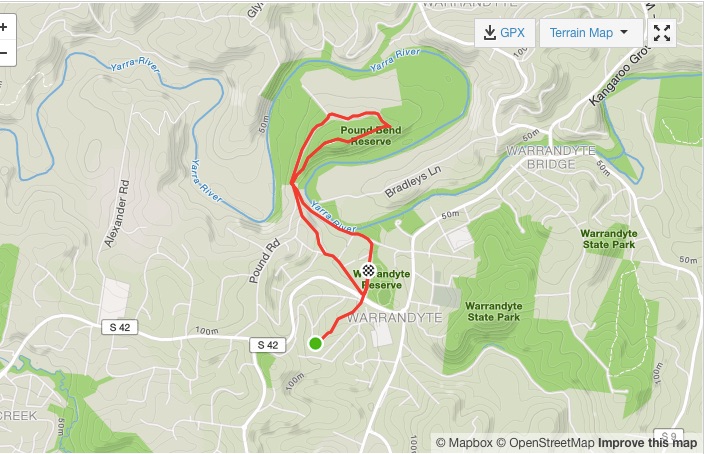Click the zoom in plus button
Image resolution: width=706 pixels, height=454 pixels.
[5, 27]
